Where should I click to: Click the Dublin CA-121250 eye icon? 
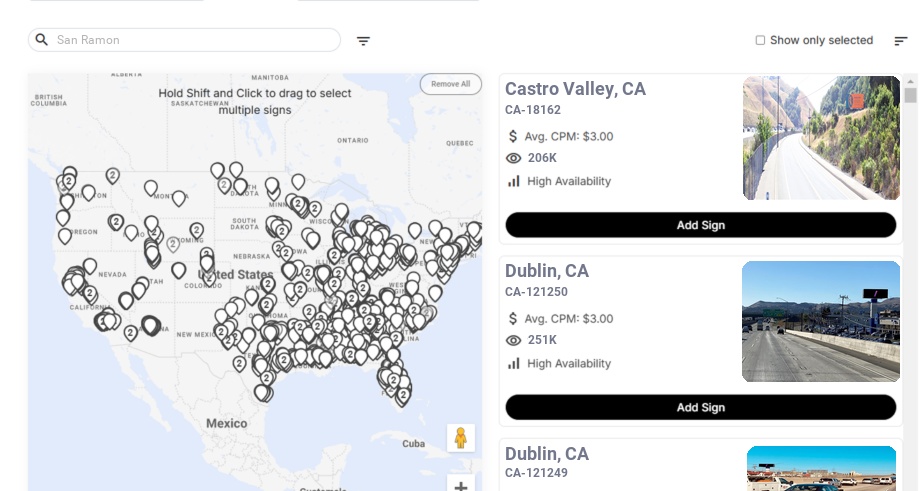click(x=514, y=340)
